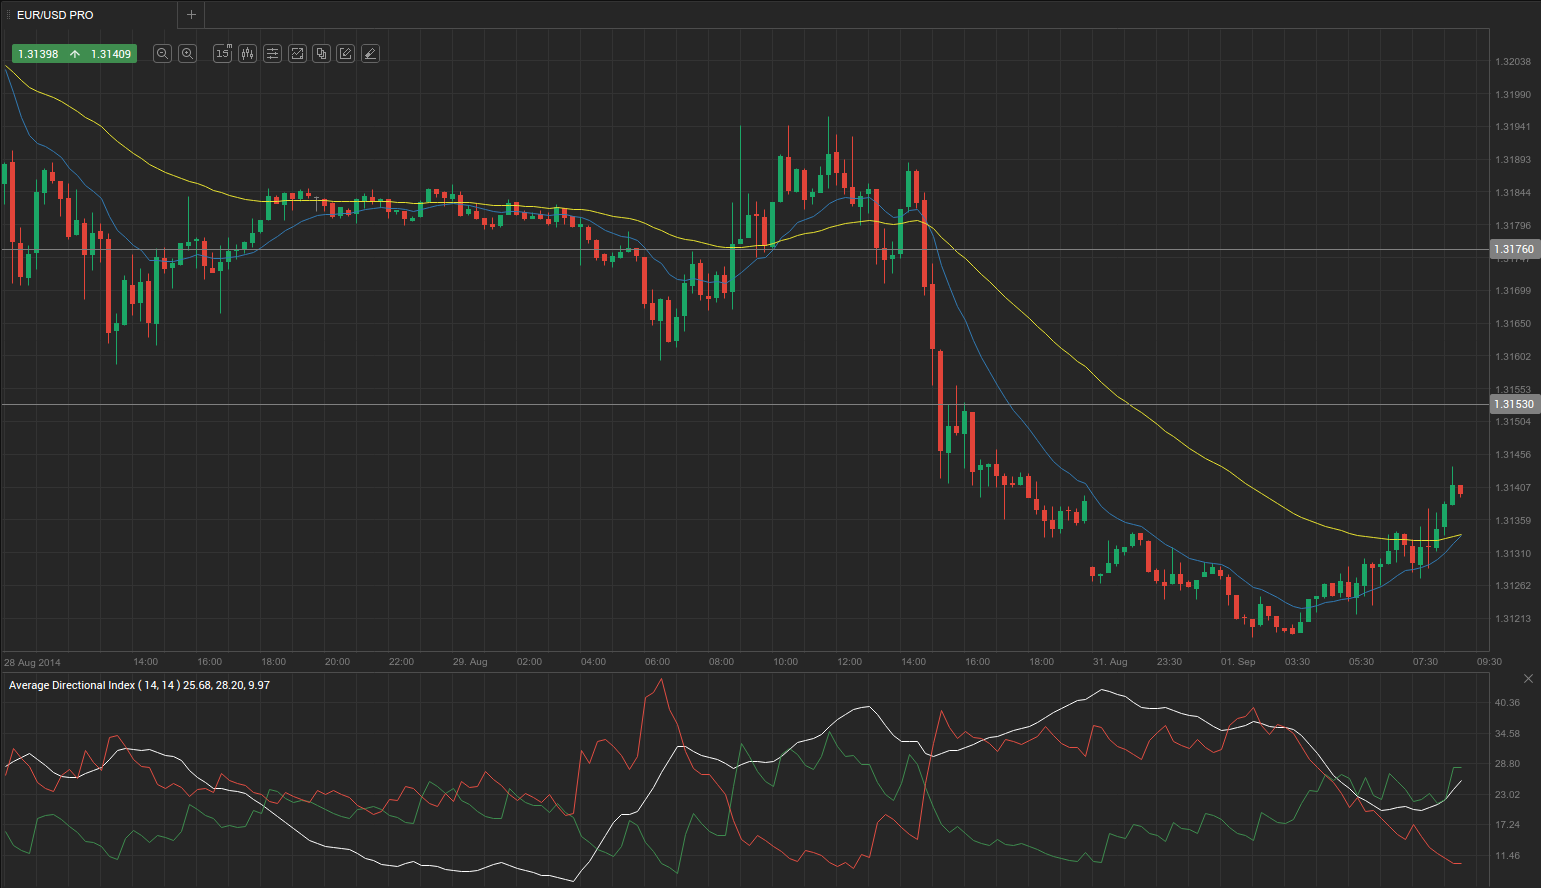Open chart settings sliders icon

pyautogui.click(x=272, y=54)
